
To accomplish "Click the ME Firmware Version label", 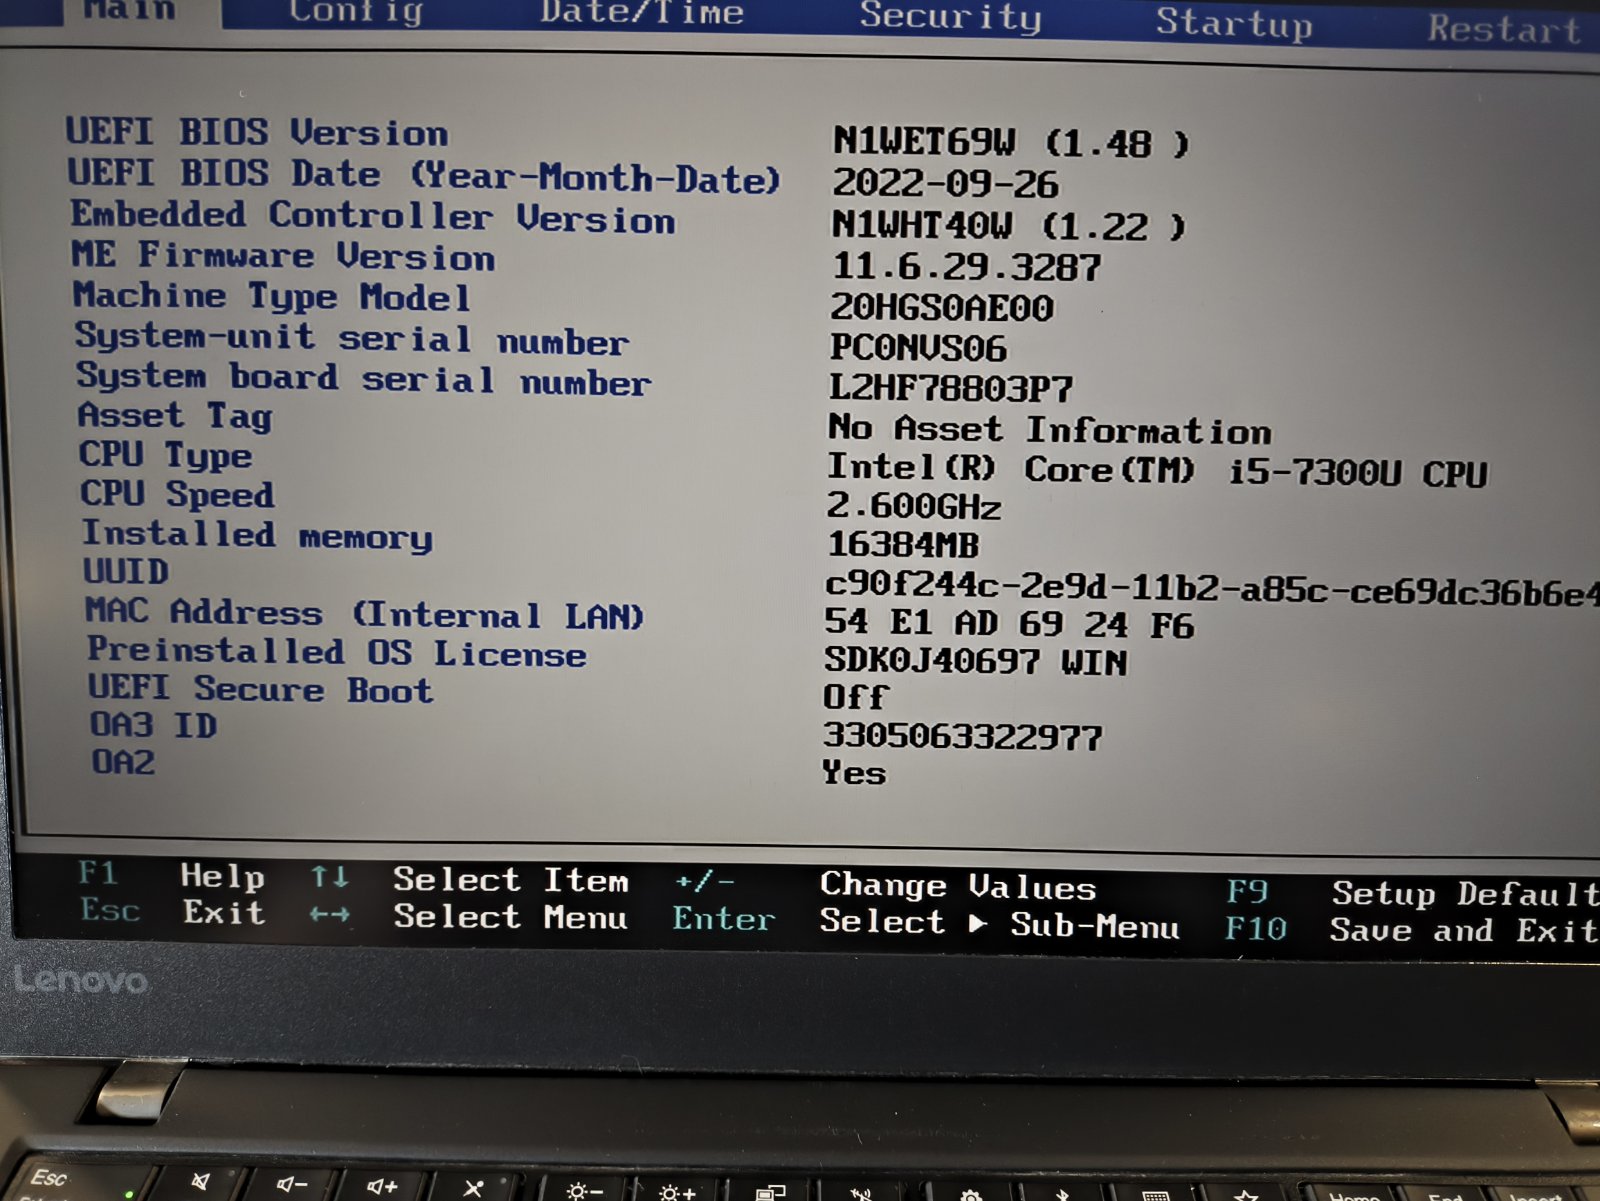I will click(x=283, y=256).
